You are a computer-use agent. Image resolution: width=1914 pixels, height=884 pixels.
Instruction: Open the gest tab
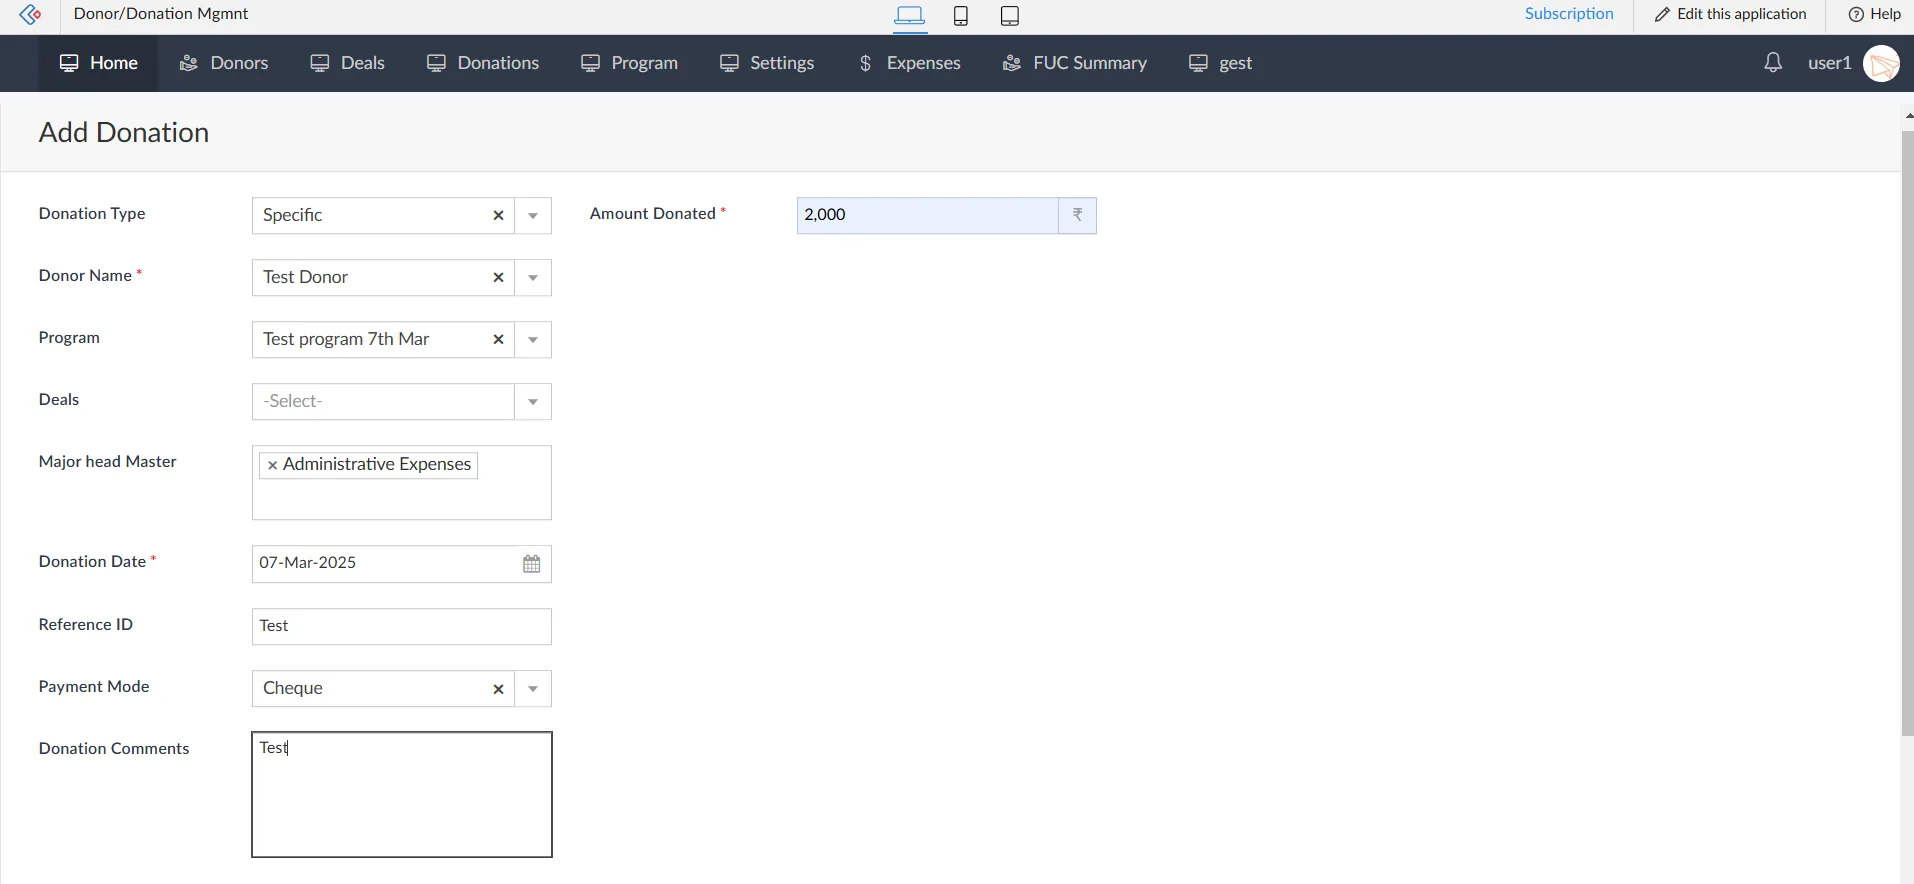click(x=1220, y=63)
